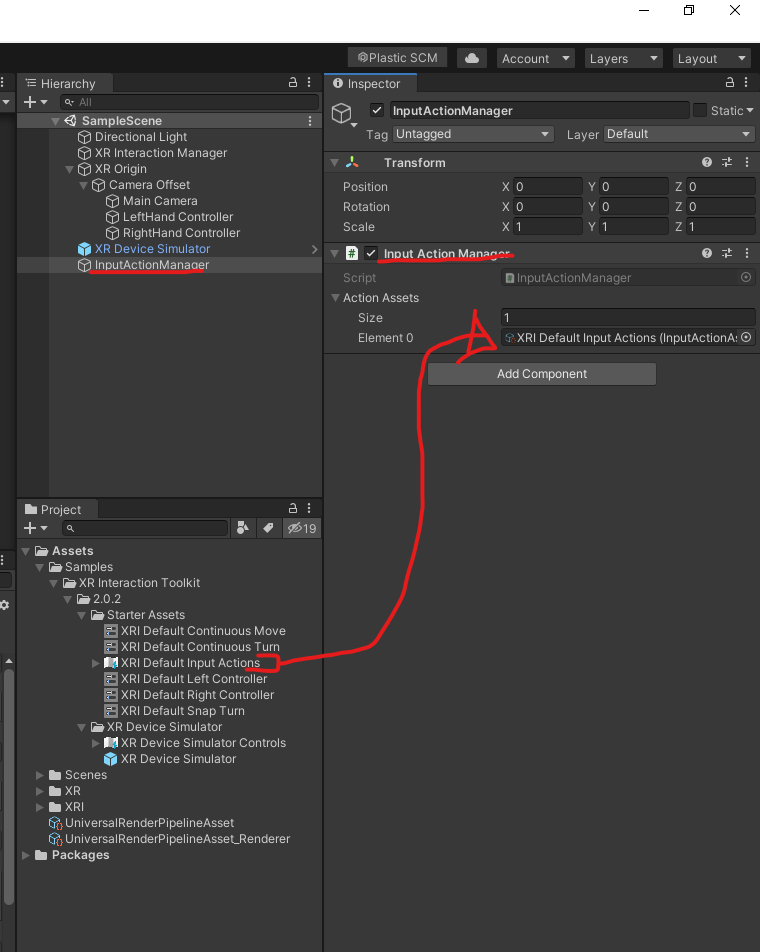Click the XR Device Simulator prefab icon in Hierarchy
This screenshot has width=760, height=952.
(x=84, y=249)
